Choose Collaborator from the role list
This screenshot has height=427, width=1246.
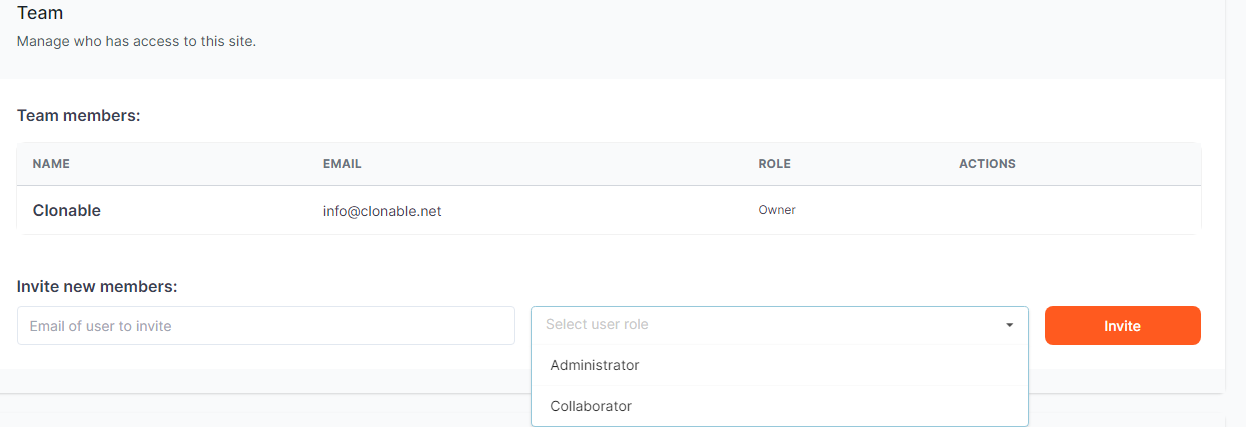pos(591,406)
